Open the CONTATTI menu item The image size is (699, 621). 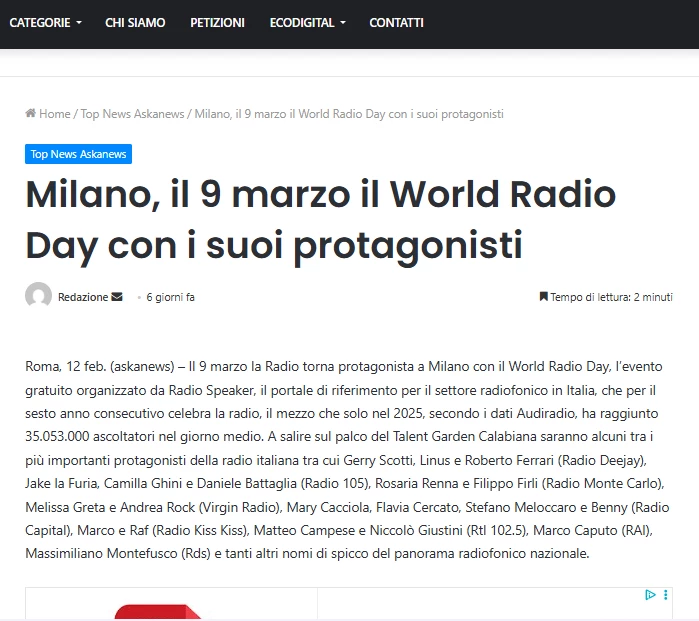[x=396, y=22]
